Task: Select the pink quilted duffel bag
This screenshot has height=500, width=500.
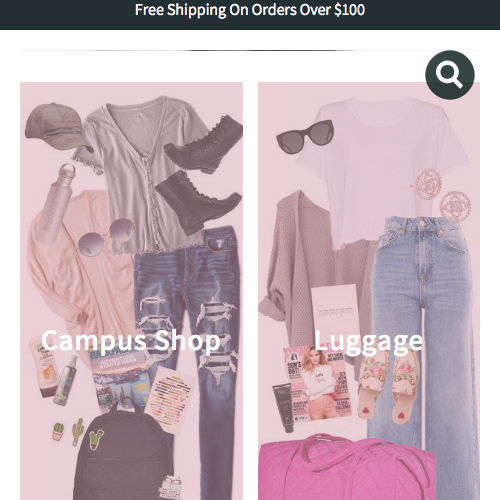Action: (347, 468)
